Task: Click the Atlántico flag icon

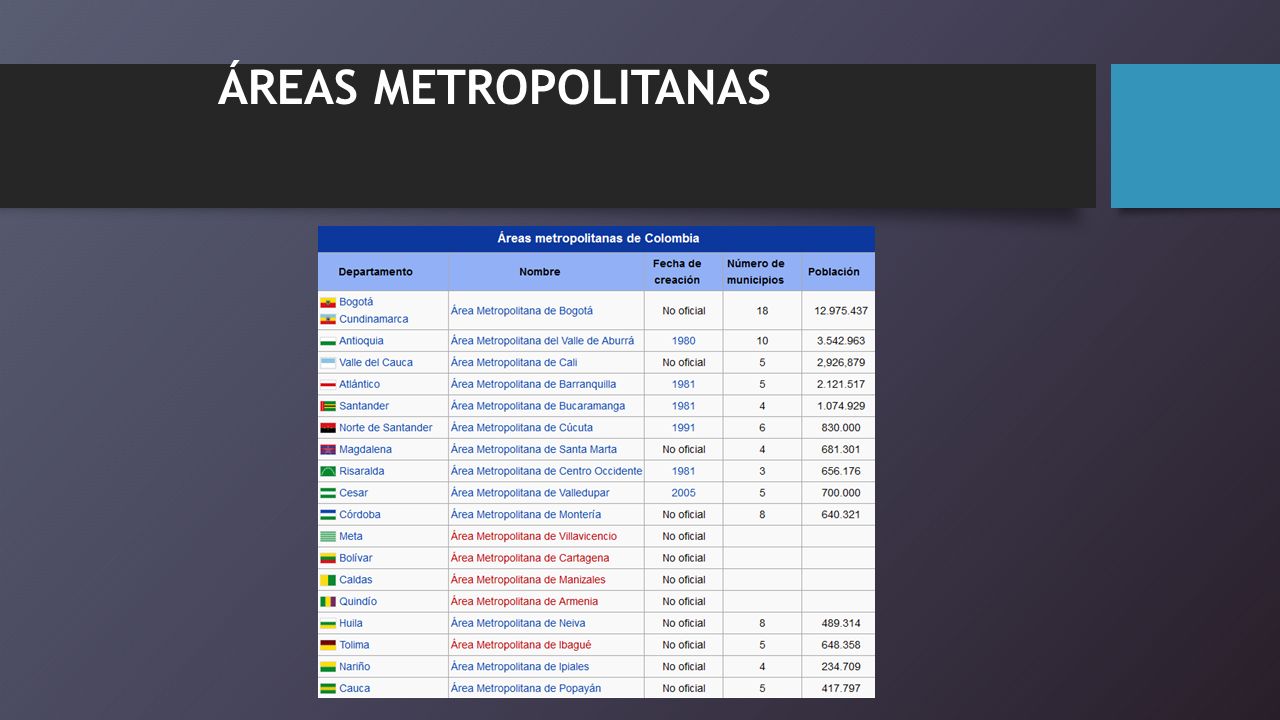Action: coord(327,385)
